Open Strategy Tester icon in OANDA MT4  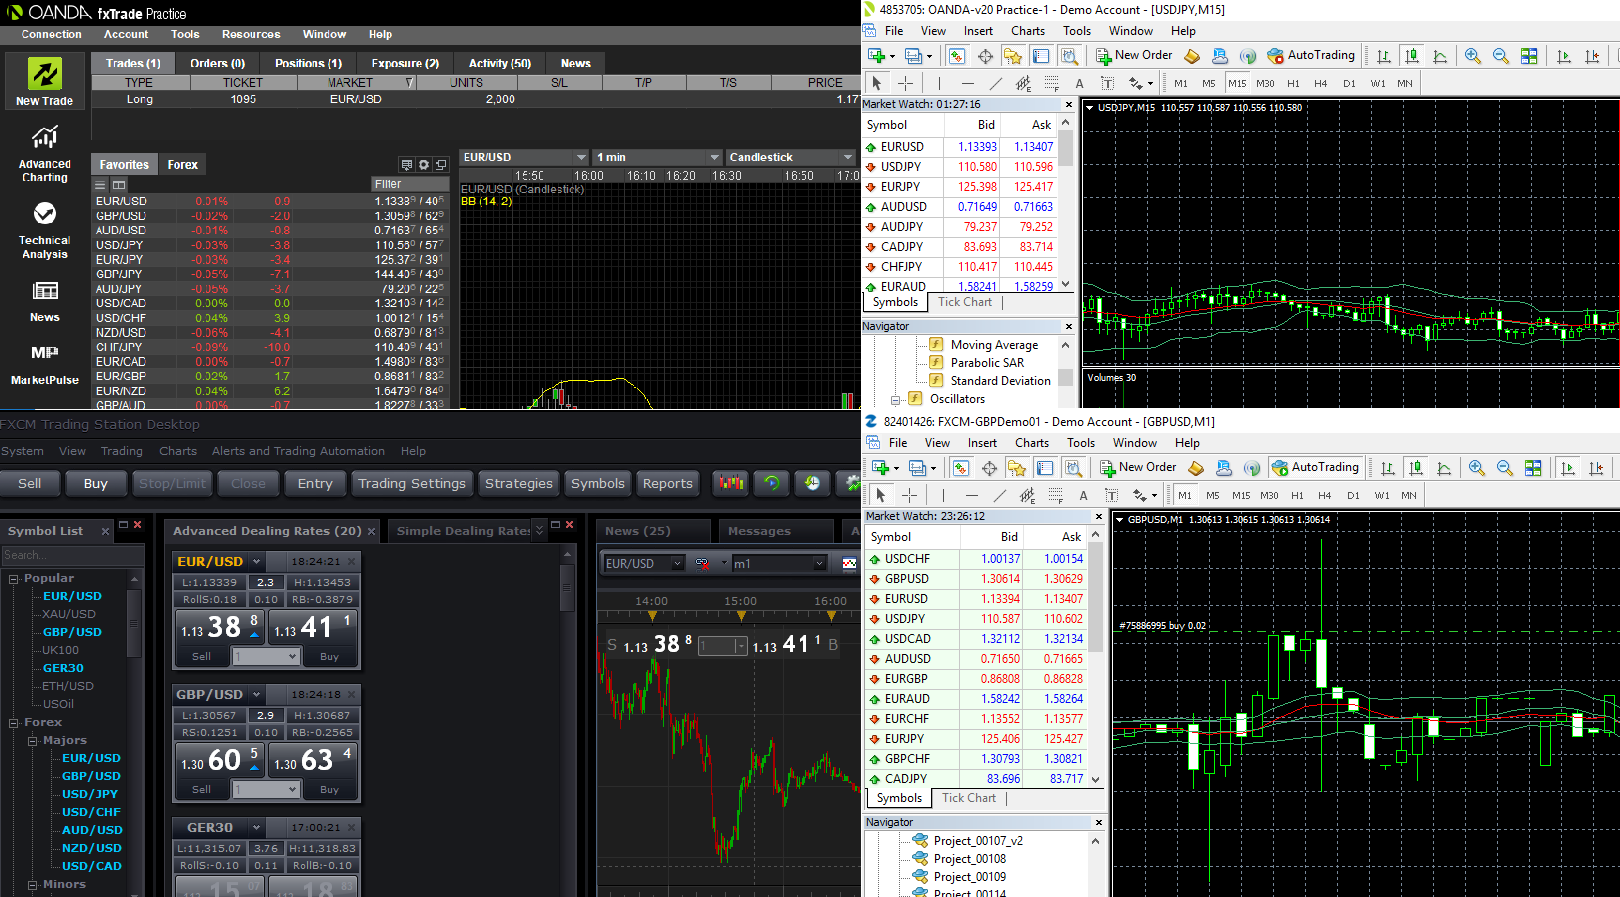tap(1069, 56)
